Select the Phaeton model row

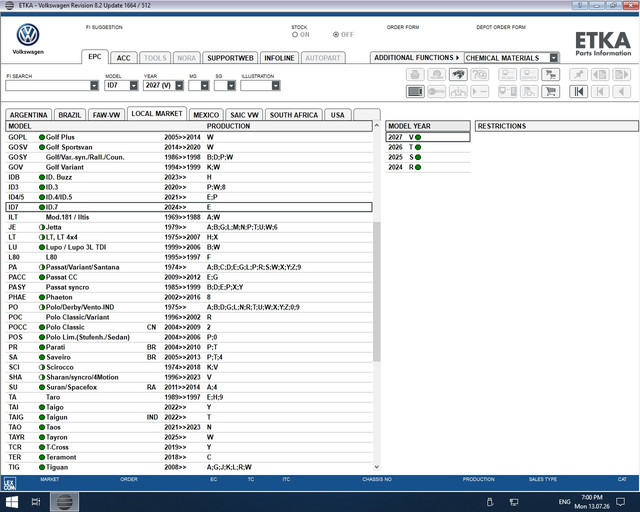[189, 297]
